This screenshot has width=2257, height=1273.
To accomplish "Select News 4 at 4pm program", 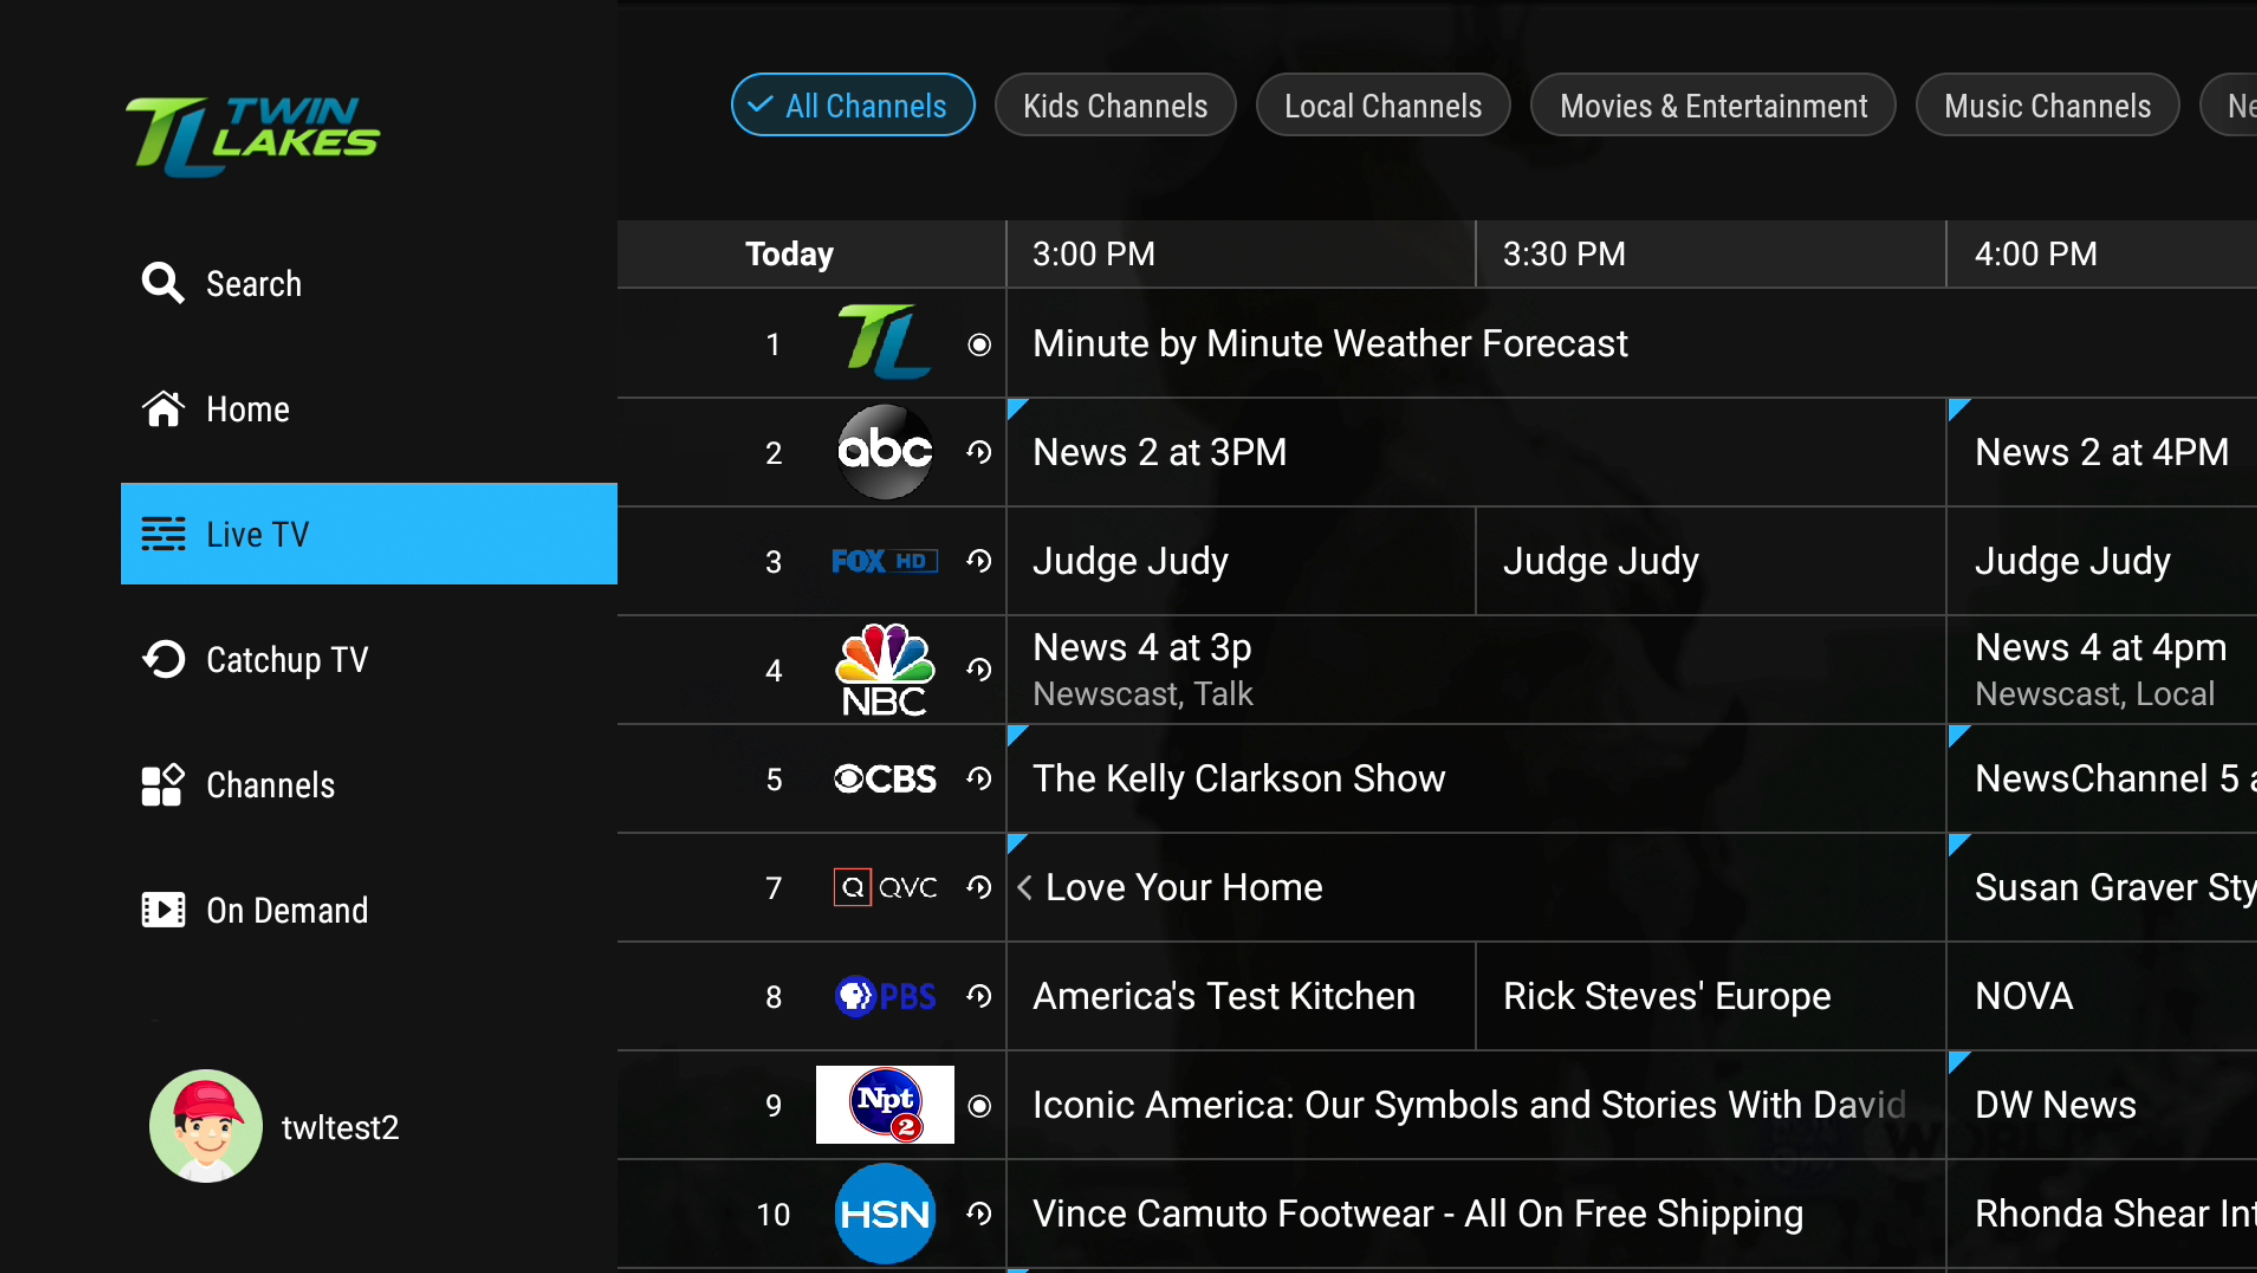I will point(2102,669).
